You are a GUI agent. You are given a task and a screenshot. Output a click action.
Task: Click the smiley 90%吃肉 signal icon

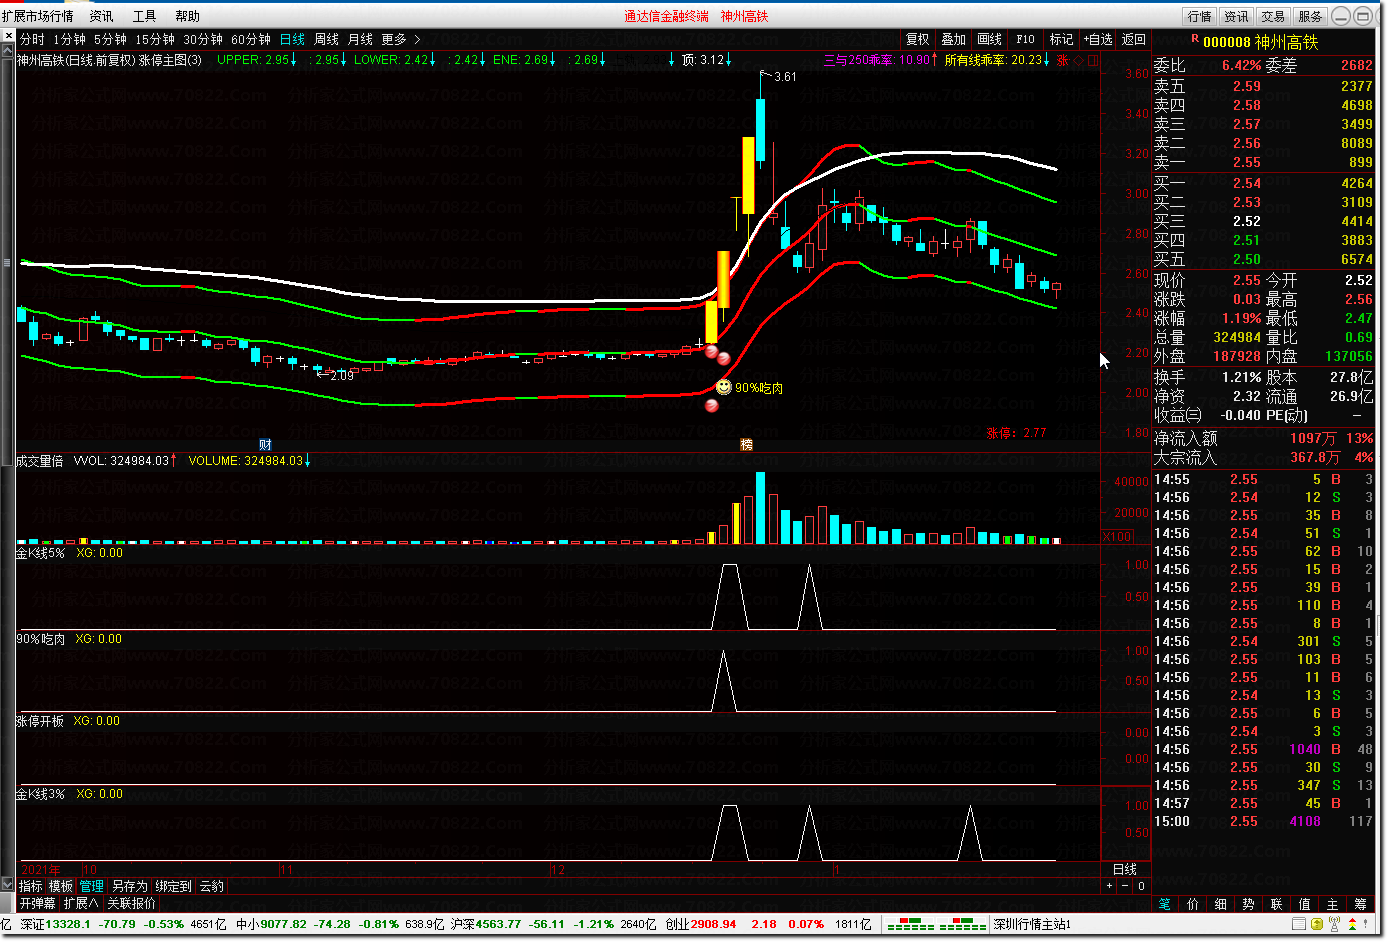723,387
